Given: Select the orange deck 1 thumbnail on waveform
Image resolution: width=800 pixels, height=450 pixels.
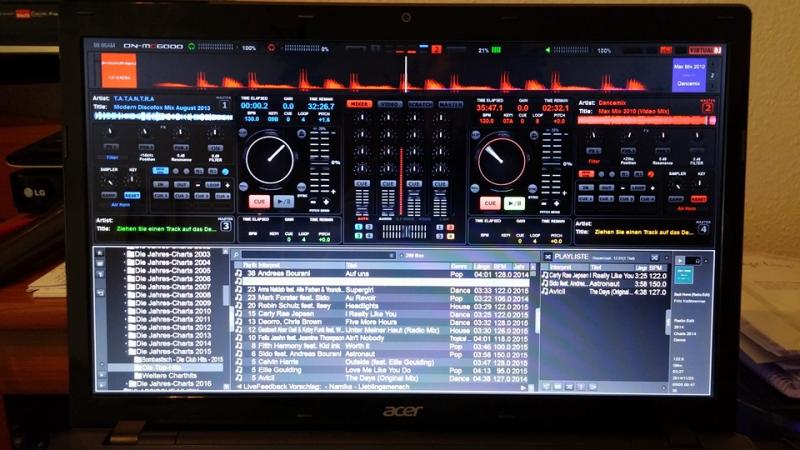Looking at the screenshot, I should coord(119,71).
